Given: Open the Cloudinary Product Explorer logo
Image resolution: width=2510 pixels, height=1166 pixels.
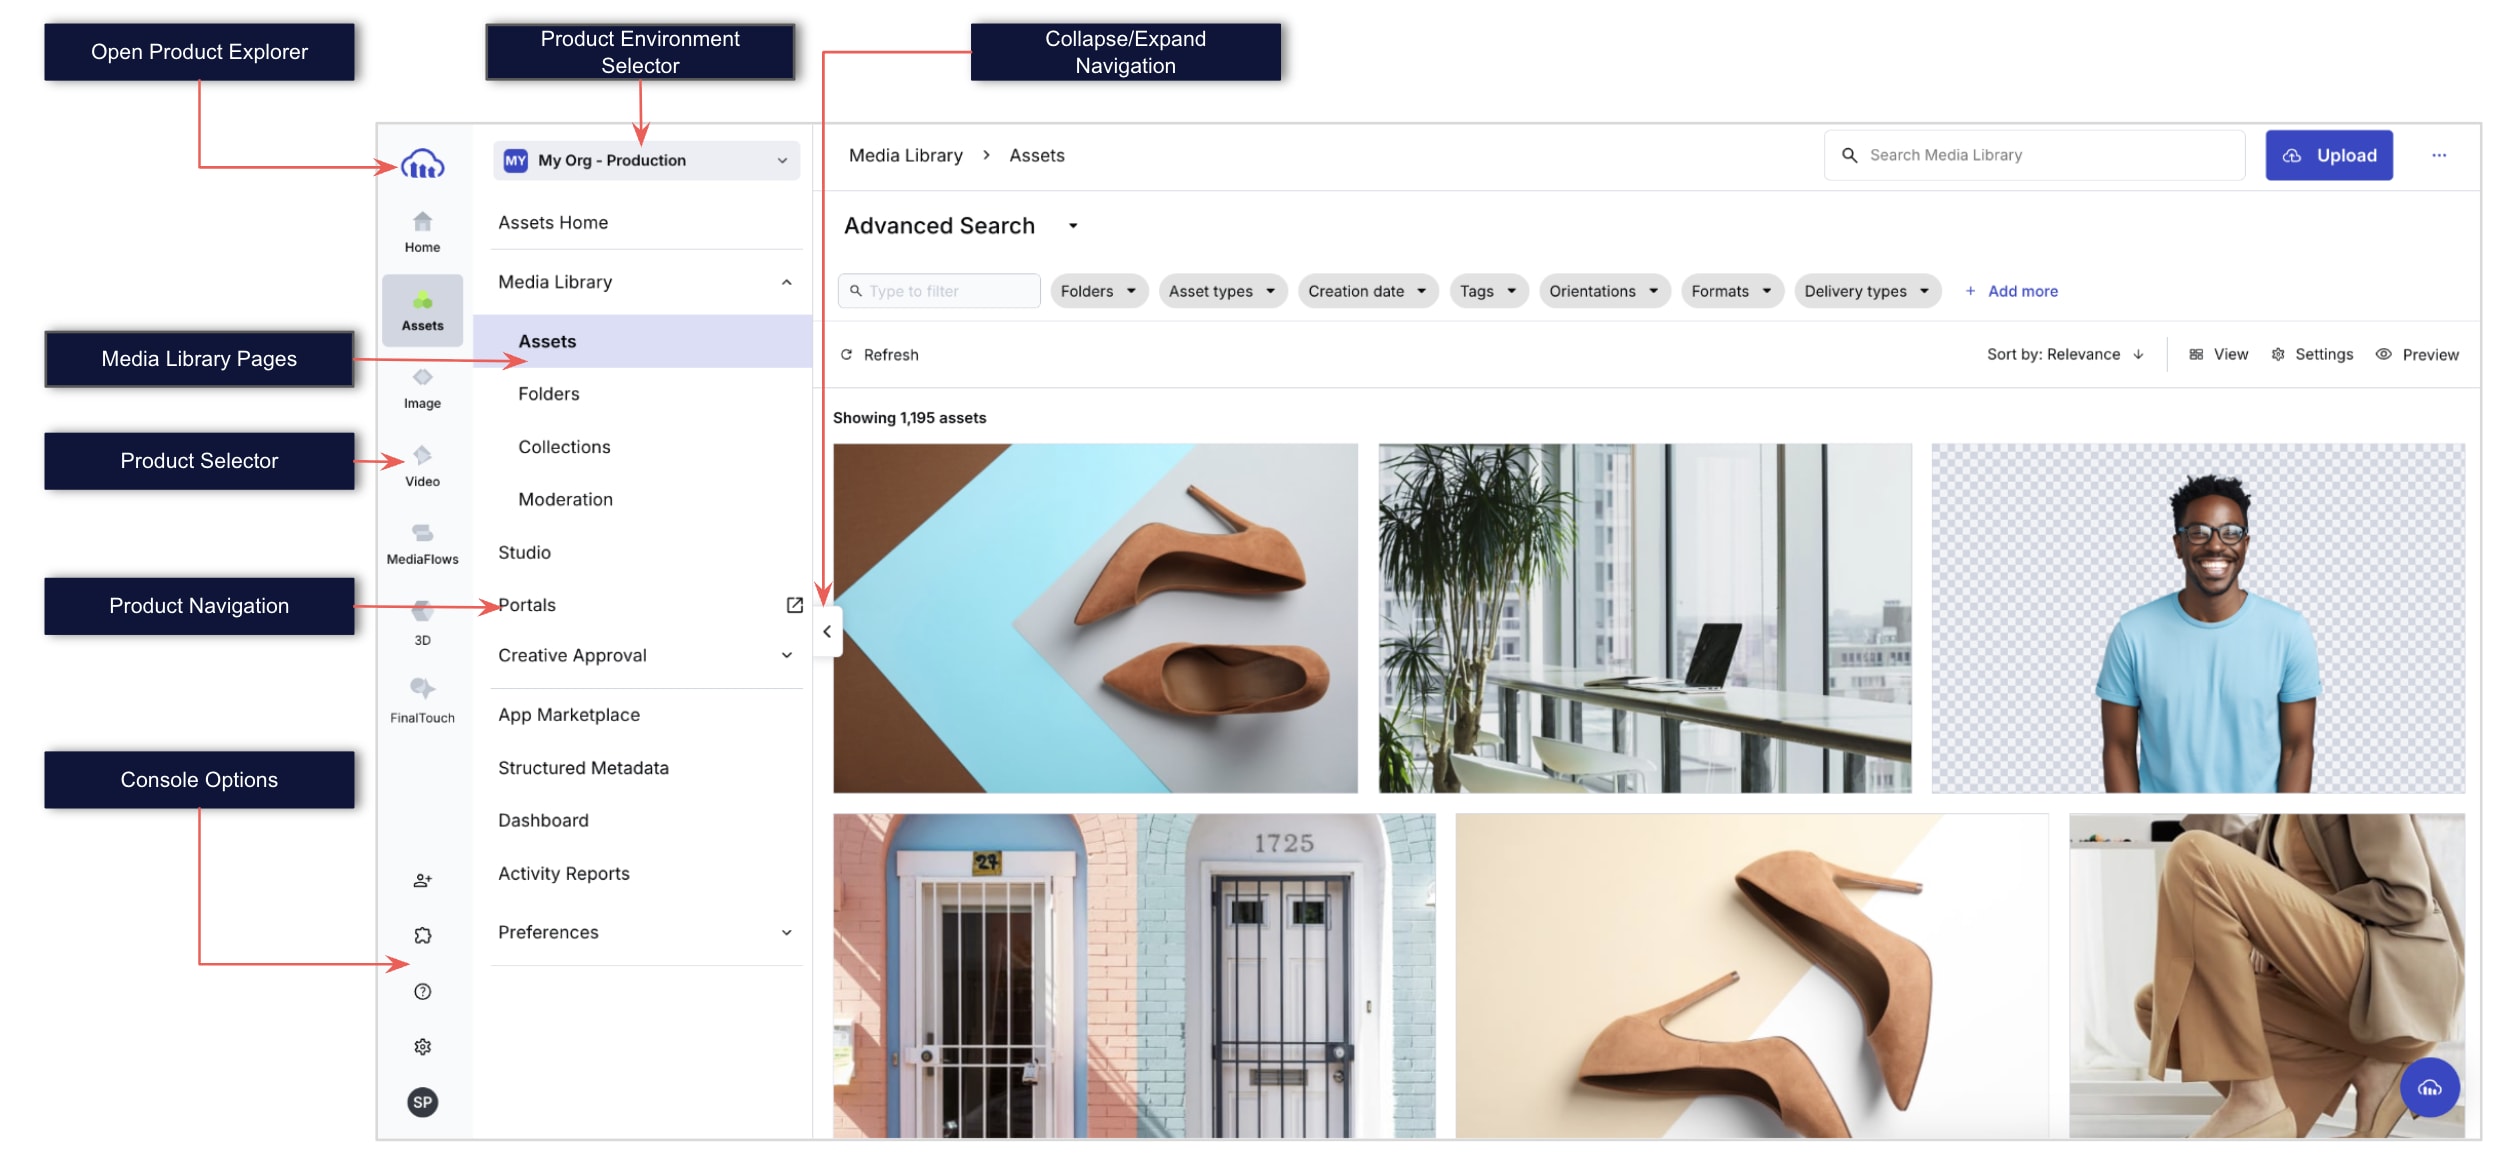Looking at the screenshot, I should (x=422, y=164).
